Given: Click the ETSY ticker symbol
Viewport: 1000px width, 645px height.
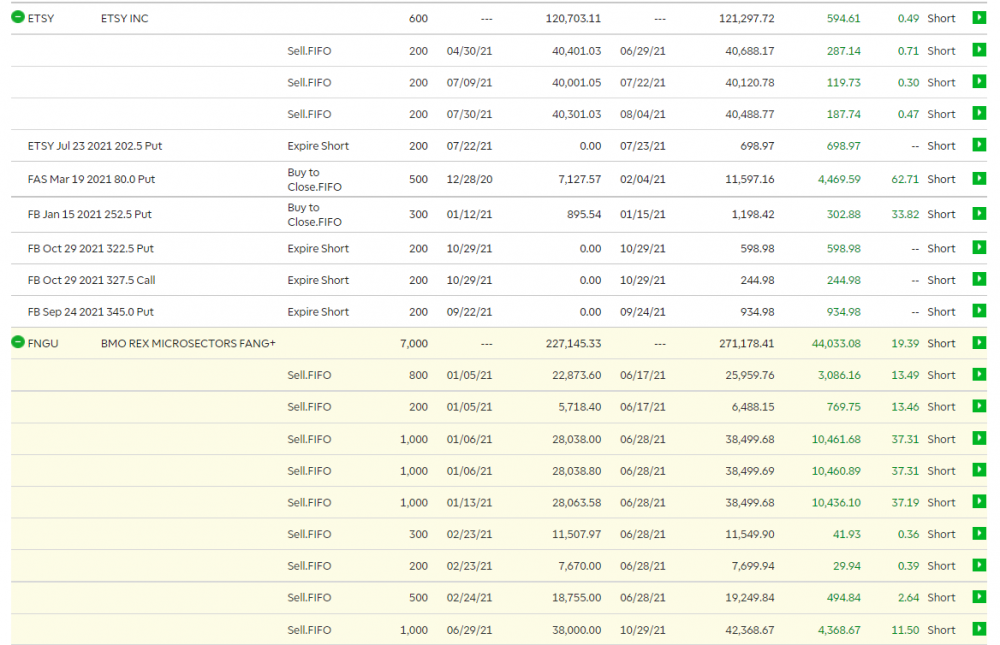Looking at the screenshot, I should tap(41, 19).
